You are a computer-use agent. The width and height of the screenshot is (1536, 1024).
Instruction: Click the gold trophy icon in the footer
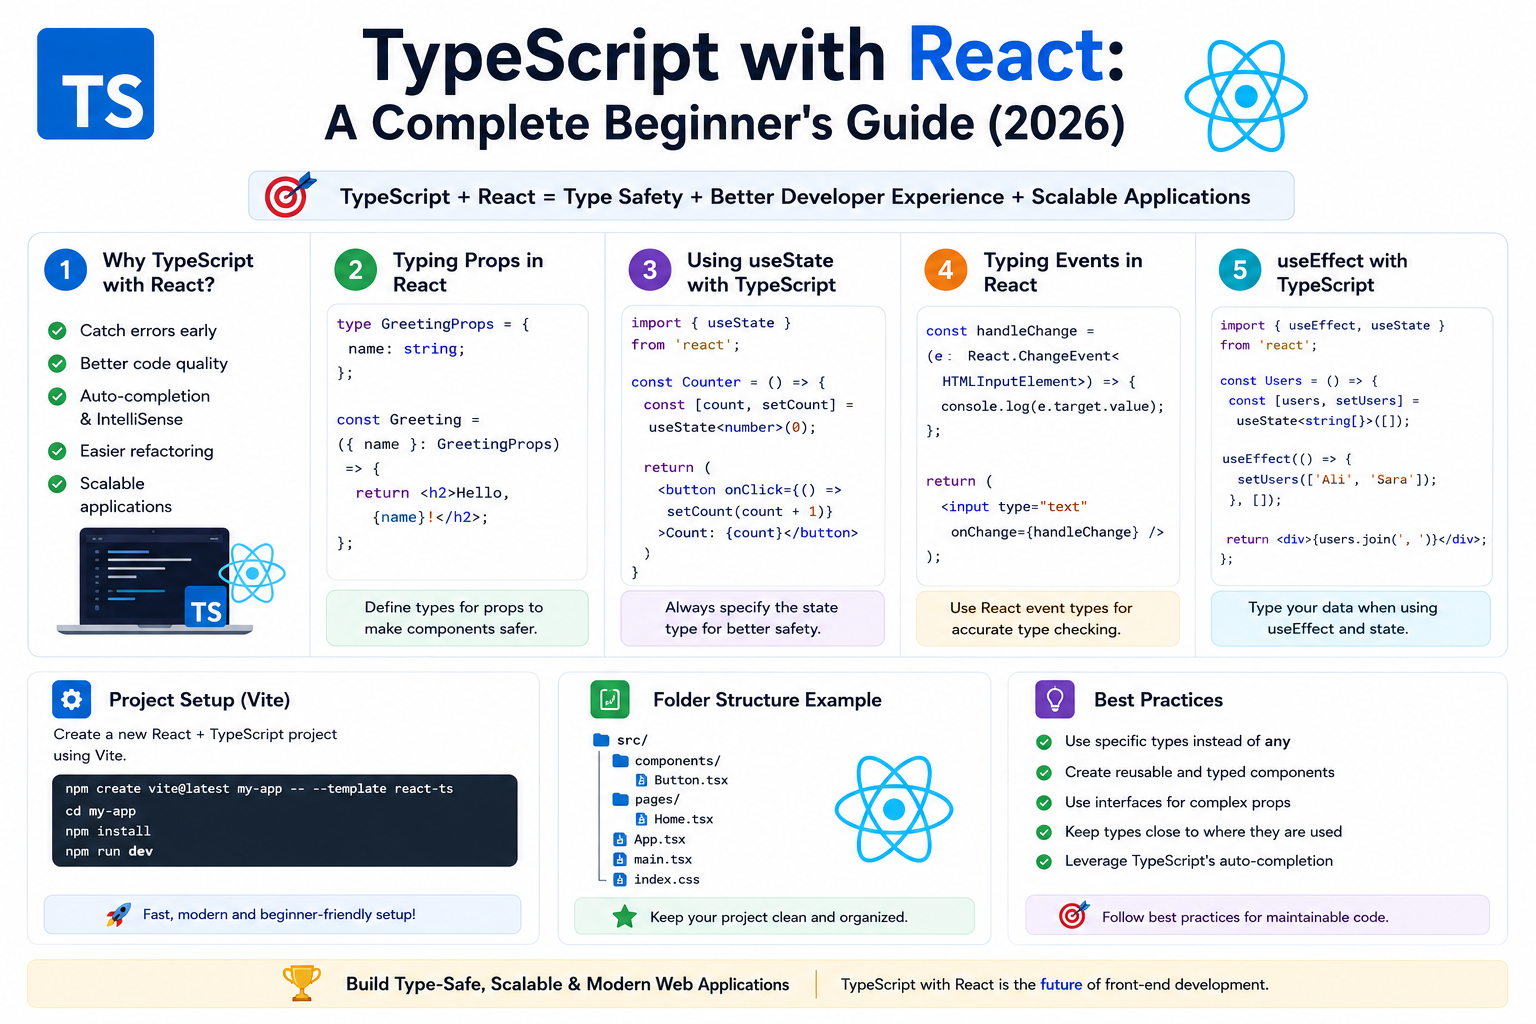(301, 983)
